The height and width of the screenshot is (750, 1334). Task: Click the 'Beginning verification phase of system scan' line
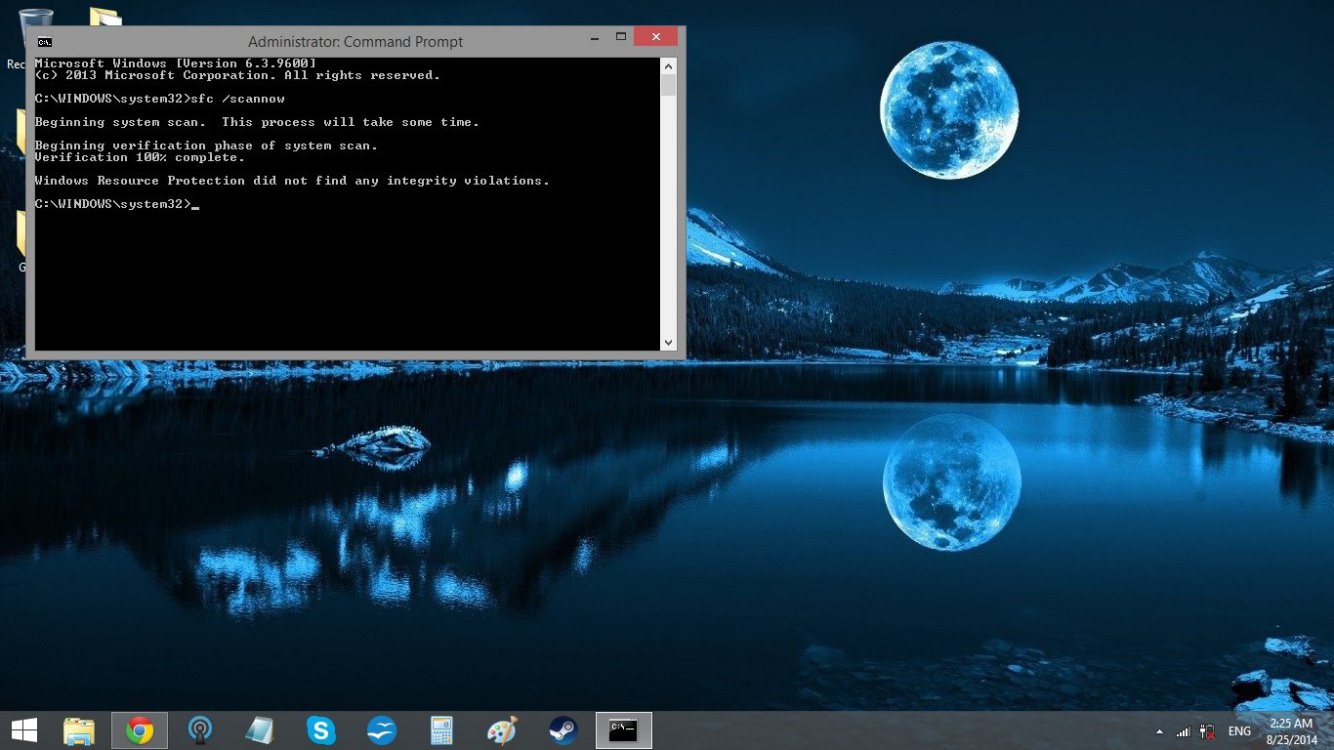point(206,146)
